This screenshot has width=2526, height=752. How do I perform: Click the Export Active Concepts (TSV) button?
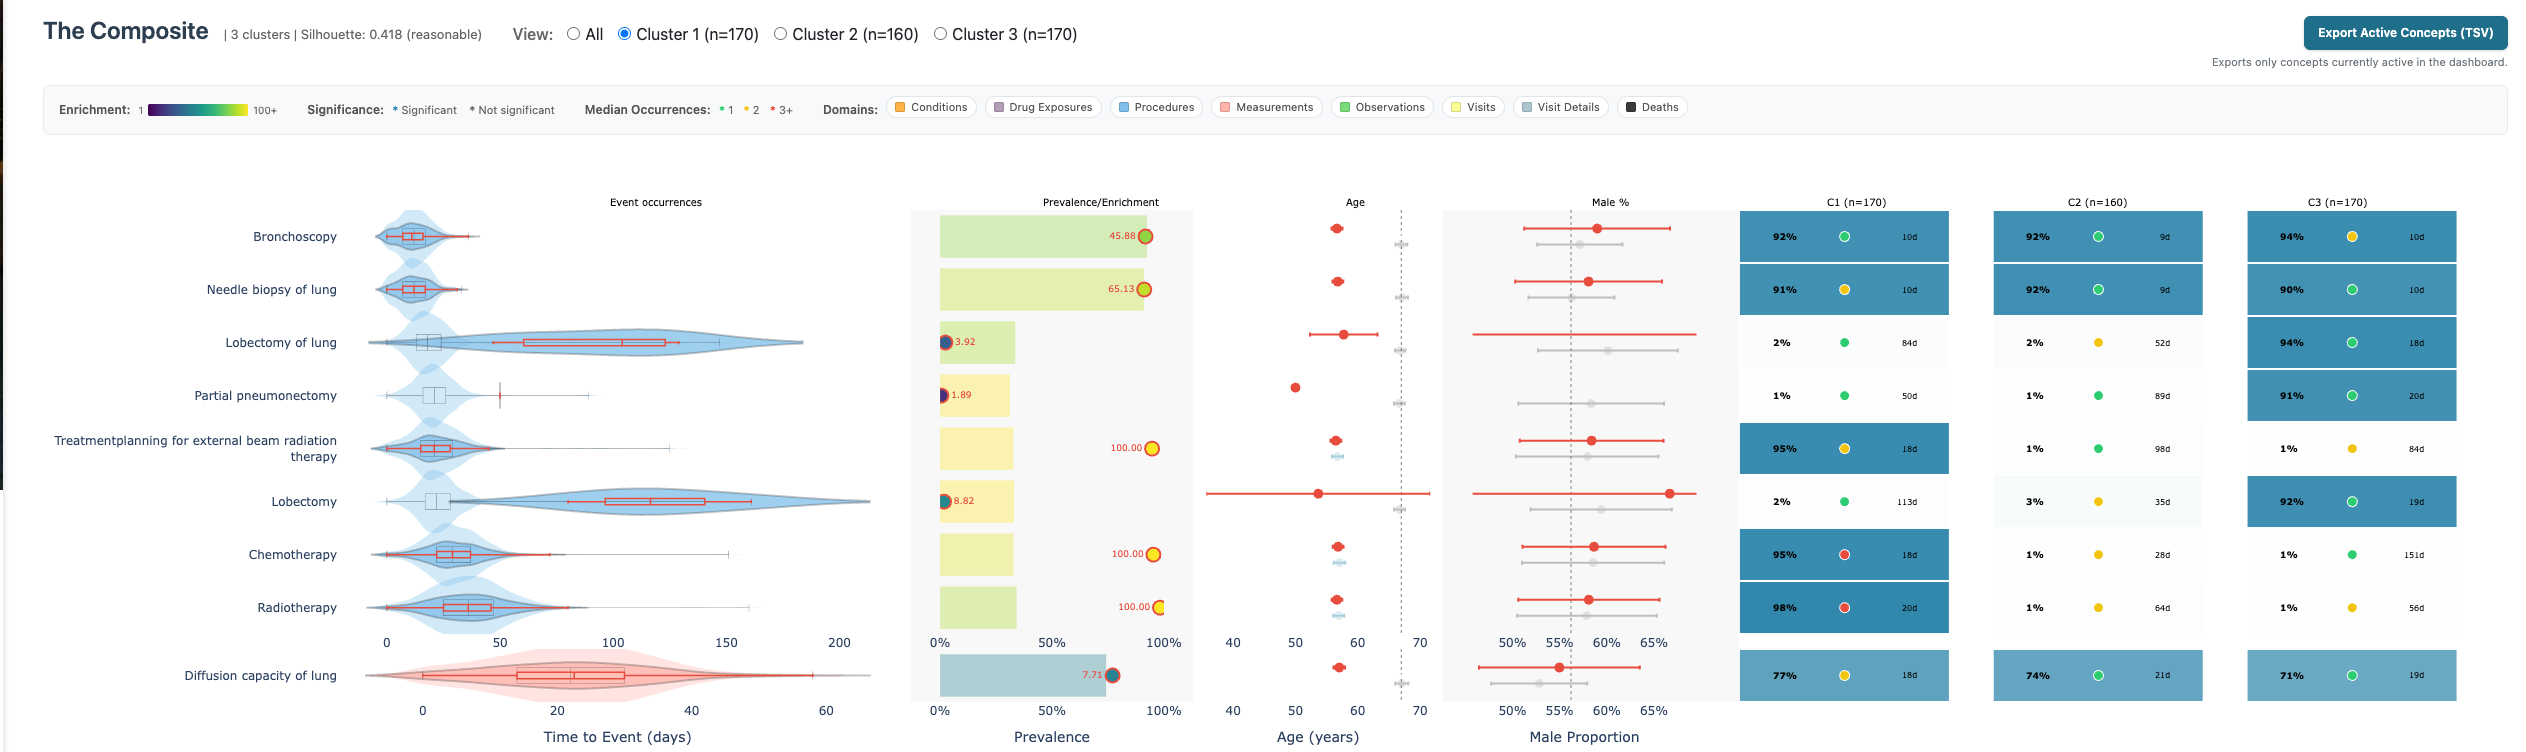point(2406,32)
